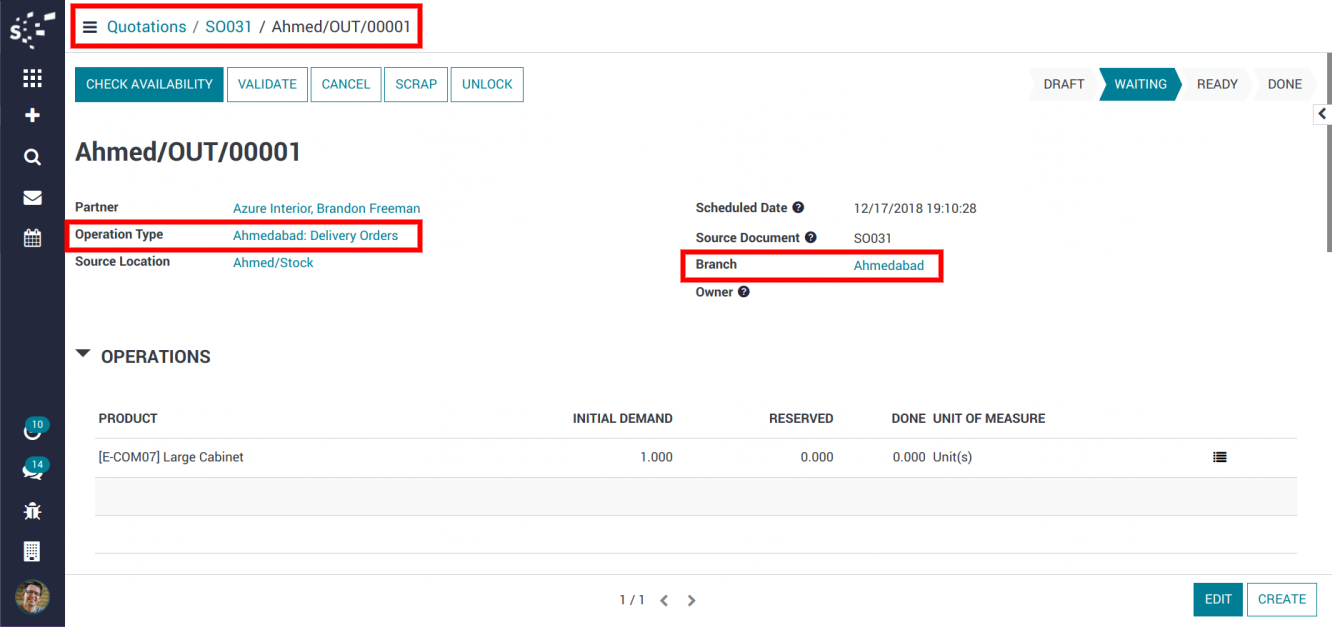This screenshot has width=1332, height=627.
Task: Open detailed operations list icon for Large Cabinet
Action: click(x=1219, y=457)
